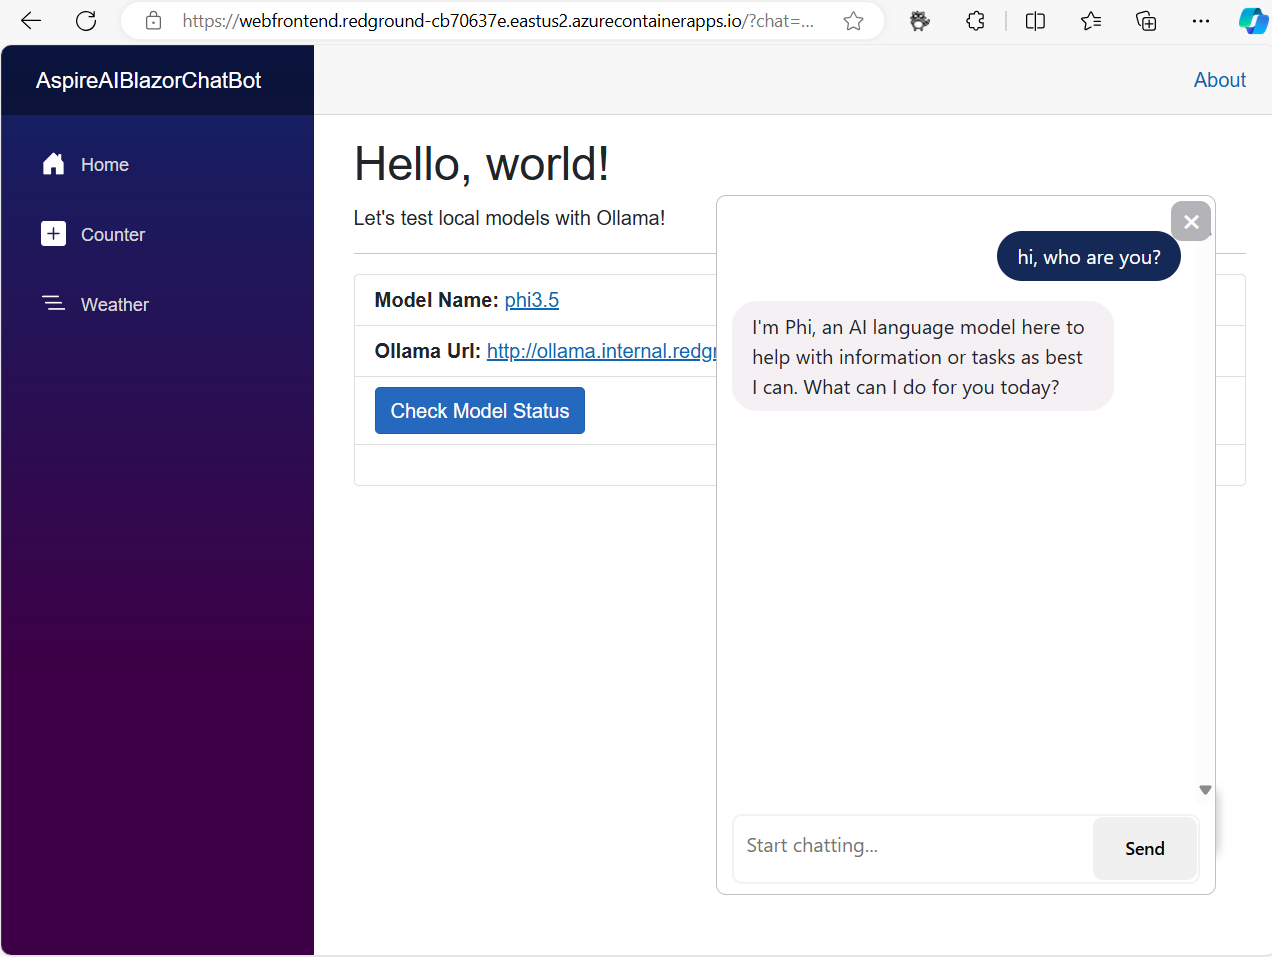The height and width of the screenshot is (957, 1272).
Task: Click the browser address bar URL
Action: (x=498, y=20)
